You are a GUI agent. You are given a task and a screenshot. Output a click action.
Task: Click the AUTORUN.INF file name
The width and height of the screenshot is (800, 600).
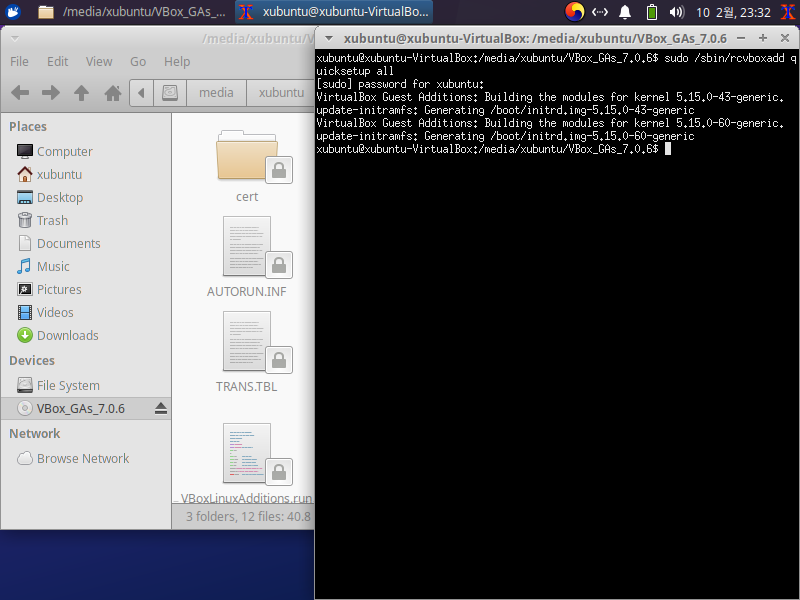[246, 292]
